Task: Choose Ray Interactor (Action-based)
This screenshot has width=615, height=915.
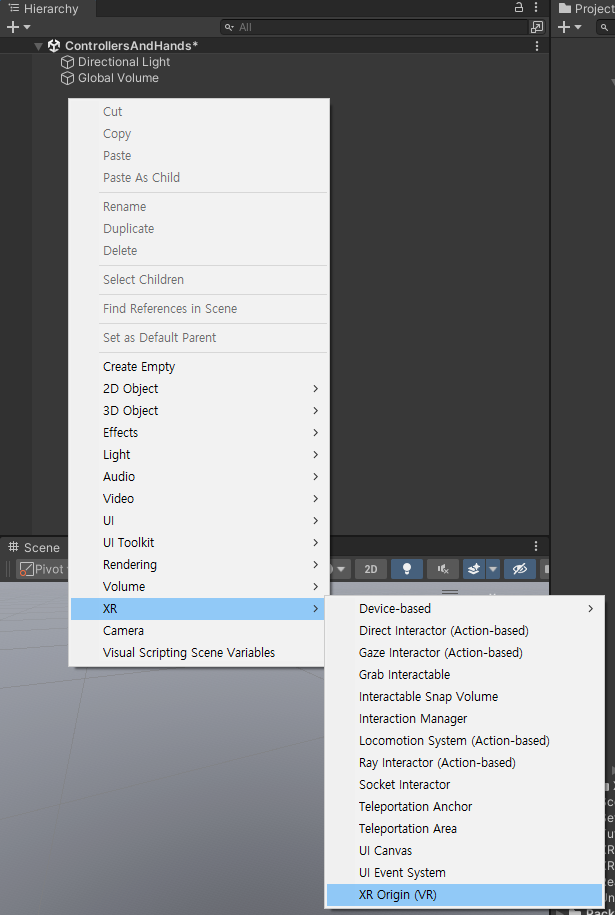Action: coord(465,763)
